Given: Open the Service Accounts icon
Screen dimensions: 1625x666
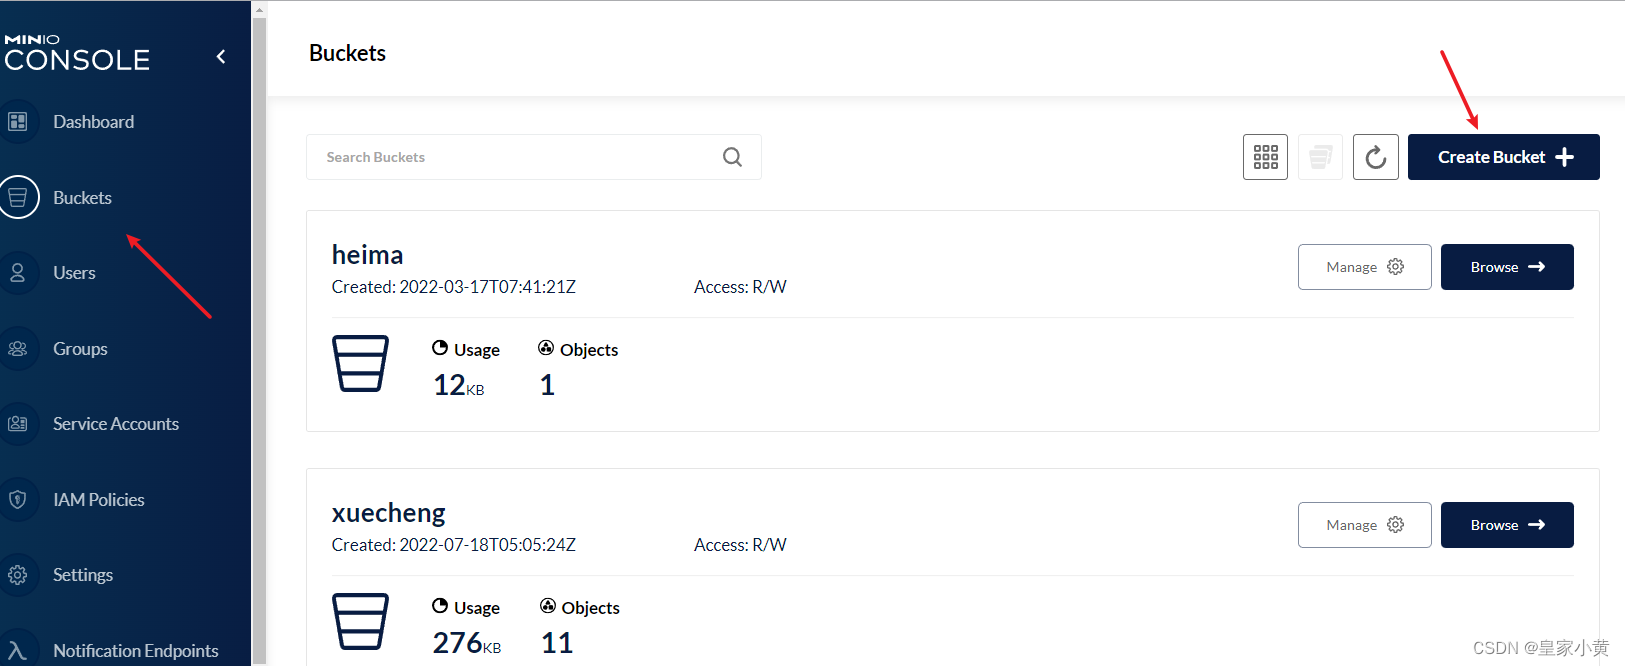Looking at the screenshot, I should pos(18,424).
